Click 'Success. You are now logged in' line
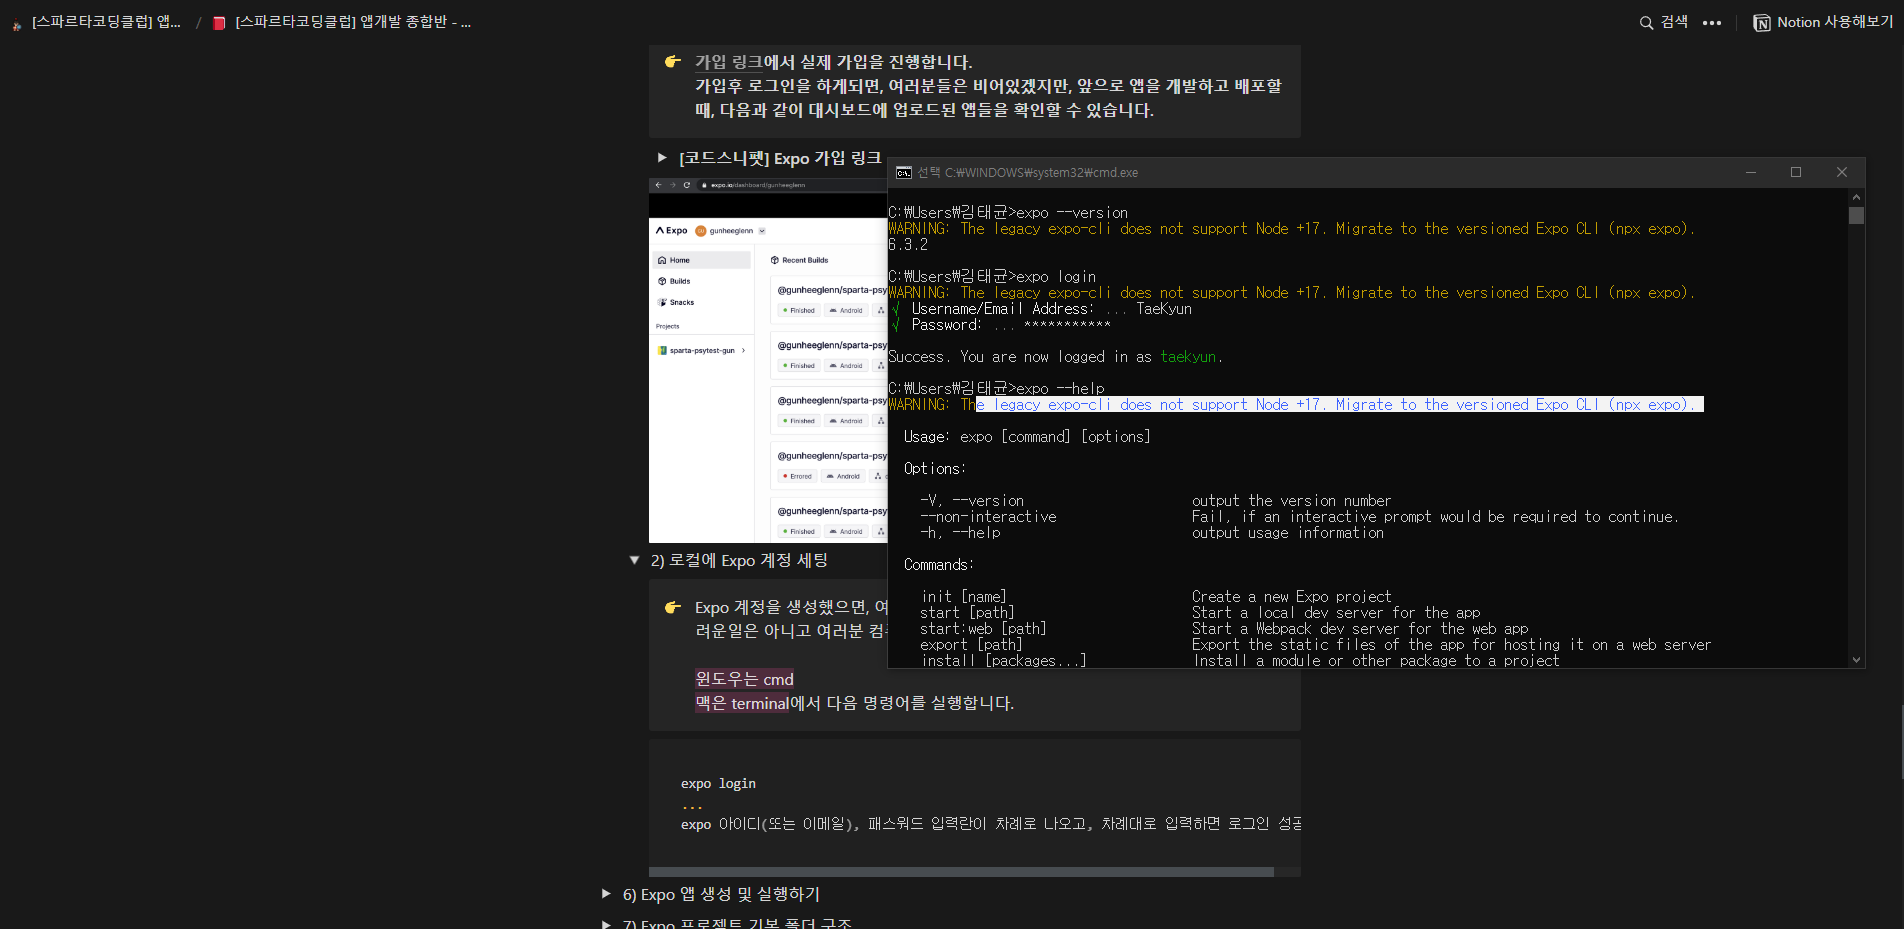The width and height of the screenshot is (1904, 929). 1055,356
